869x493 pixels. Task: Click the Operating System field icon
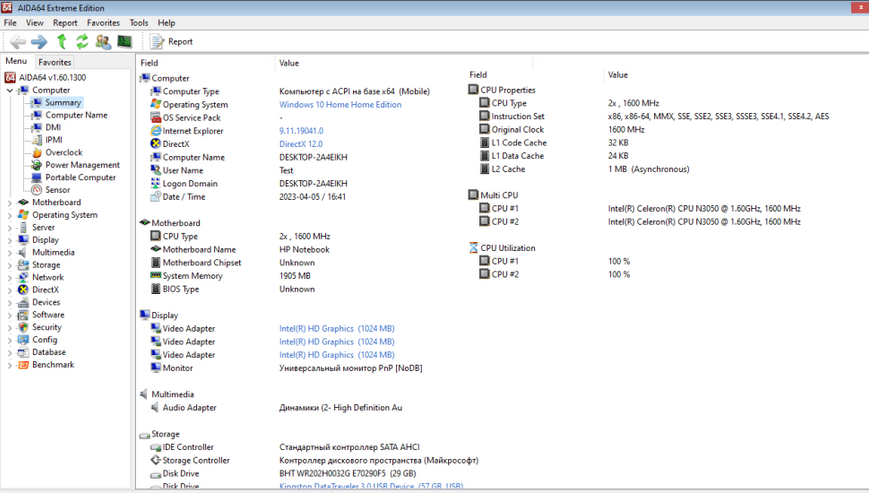point(156,104)
